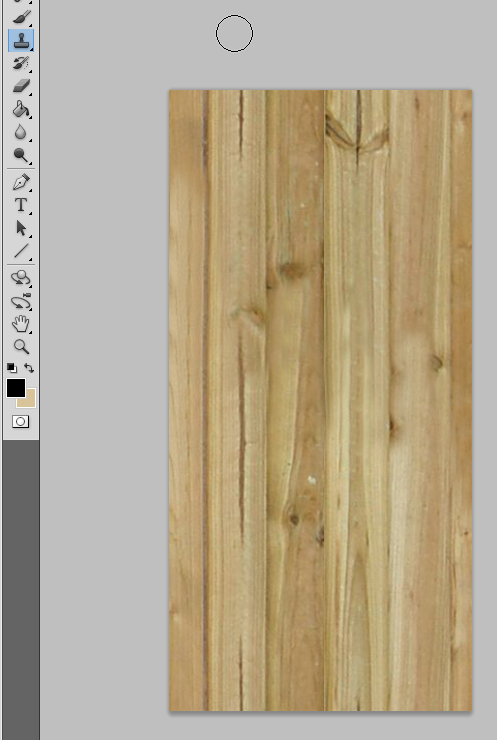Select the 3D Orbit camera tool
497x740 pixels.
pyautogui.click(x=21, y=301)
